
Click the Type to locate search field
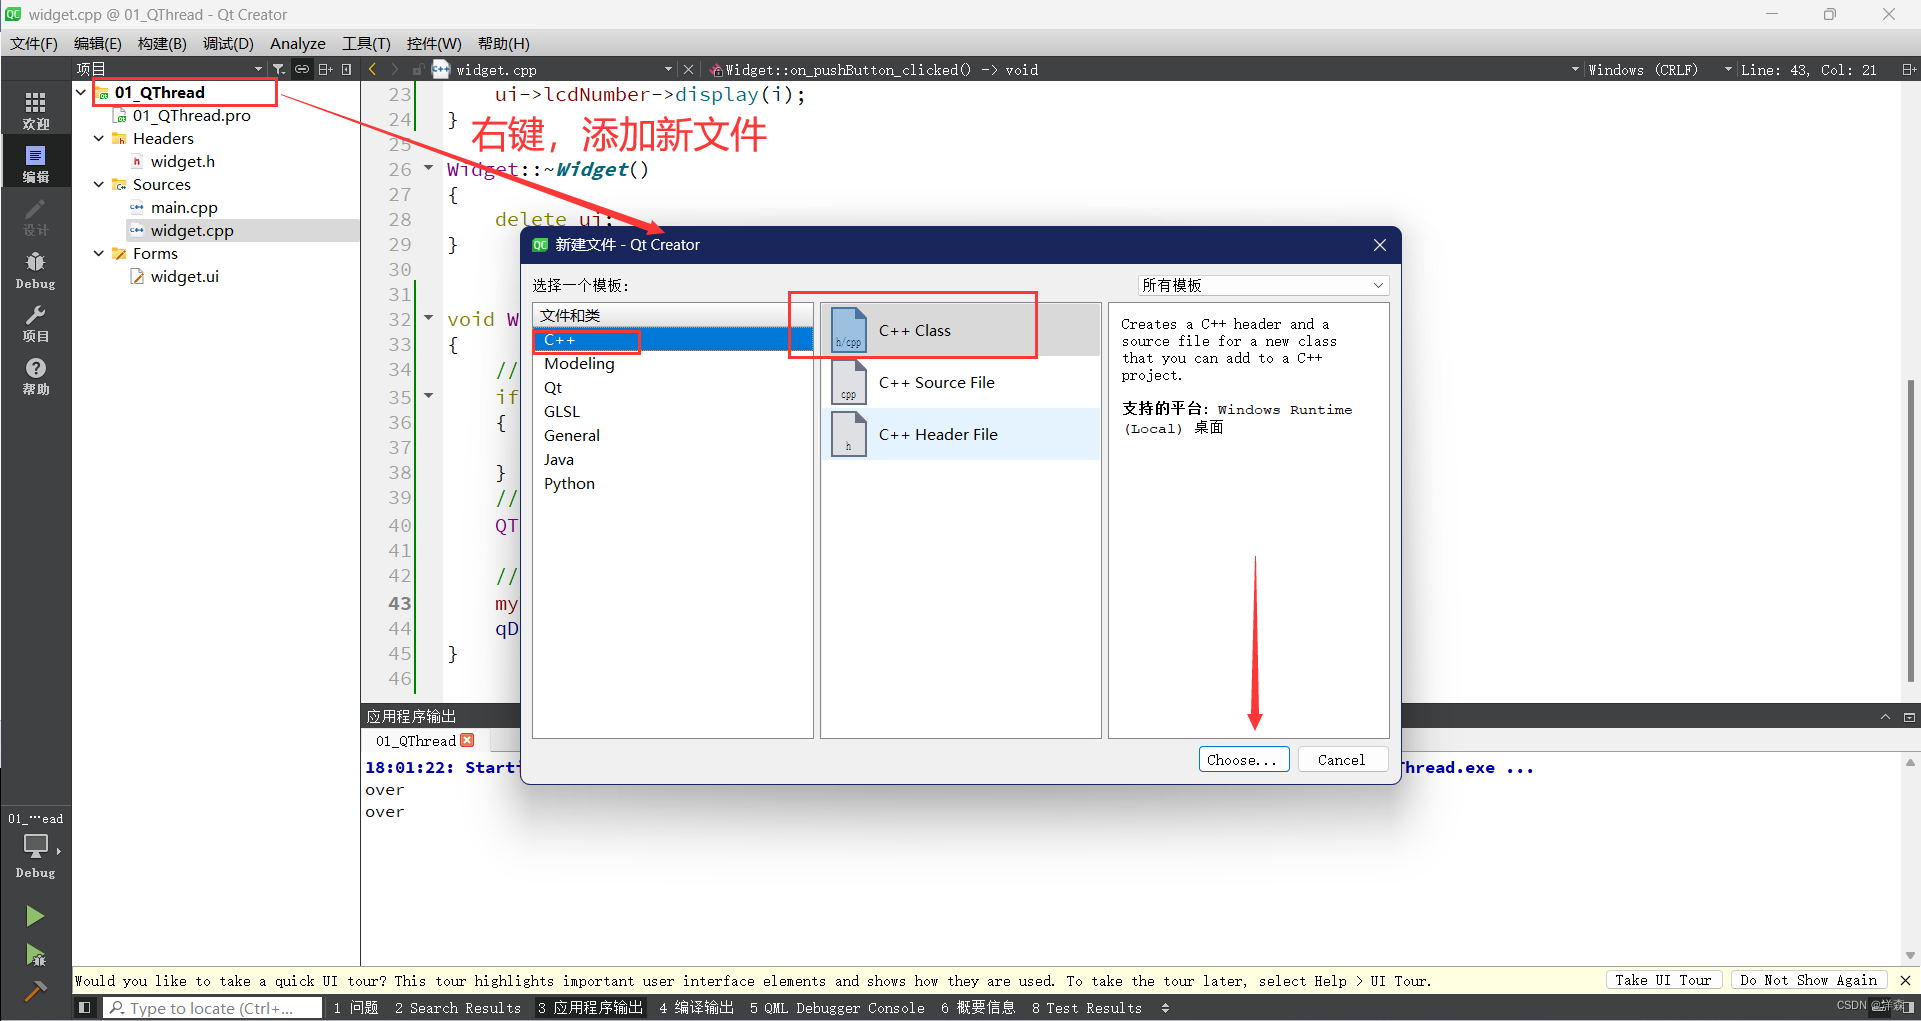pyautogui.click(x=213, y=1008)
